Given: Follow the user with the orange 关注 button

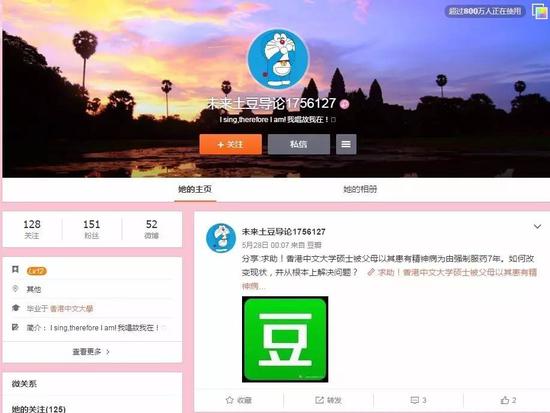Looking at the screenshot, I should (x=230, y=144).
